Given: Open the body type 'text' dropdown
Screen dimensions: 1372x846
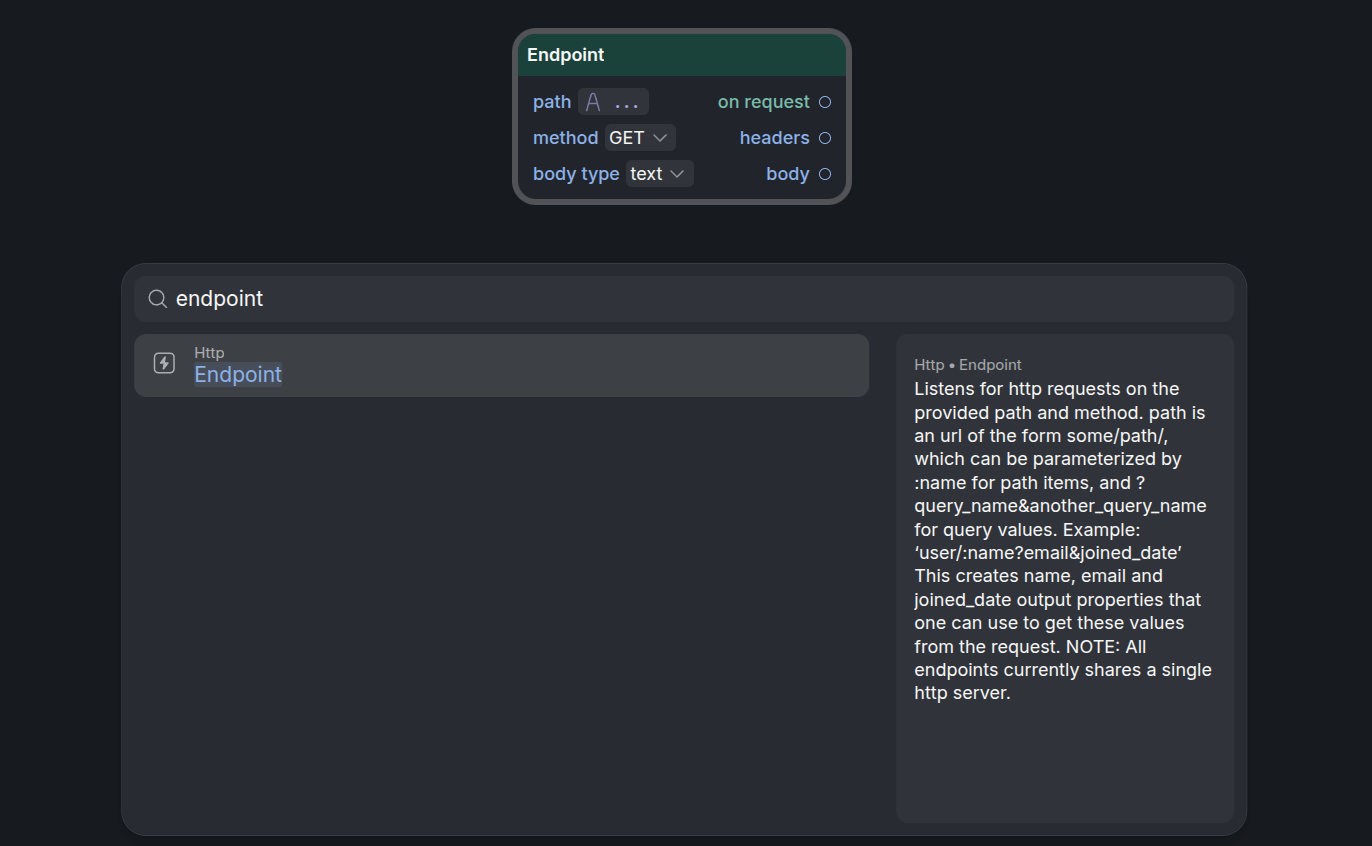Looking at the screenshot, I should pos(656,174).
